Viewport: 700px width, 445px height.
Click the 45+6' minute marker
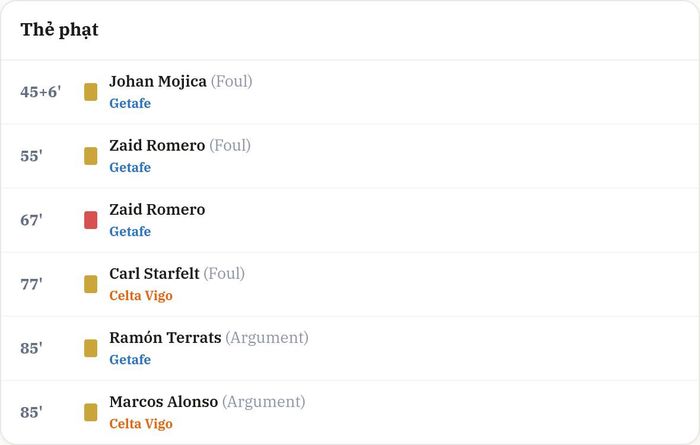[x=41, y=92]
